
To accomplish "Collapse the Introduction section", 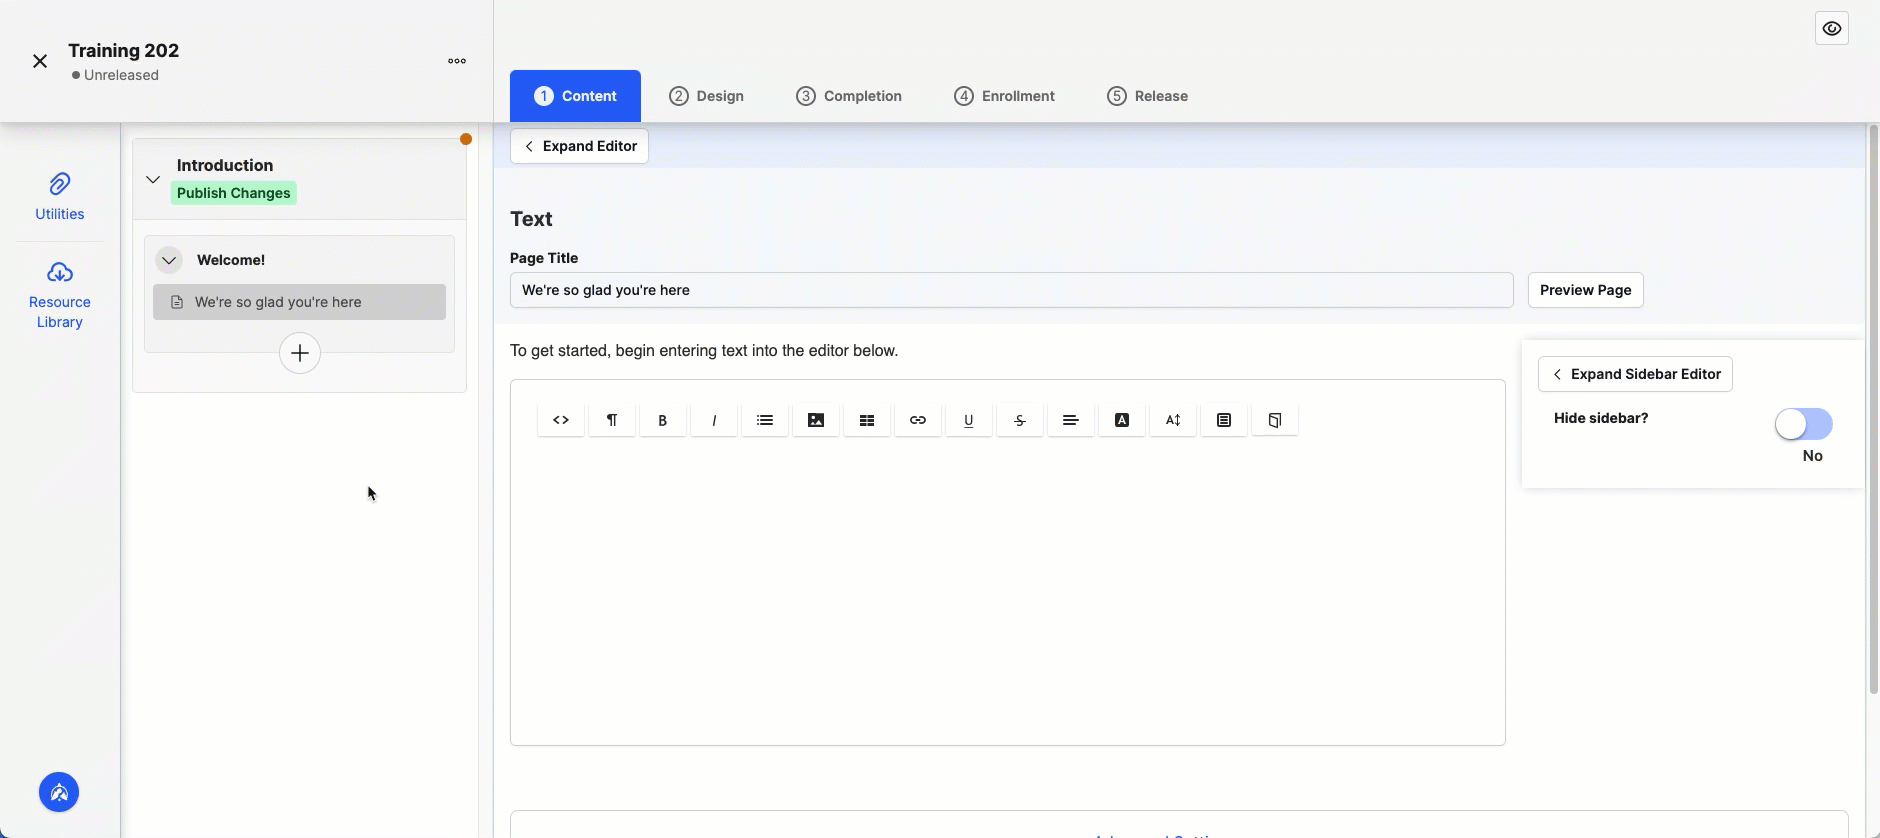I will pyautogui.click(x=153, y=180).
